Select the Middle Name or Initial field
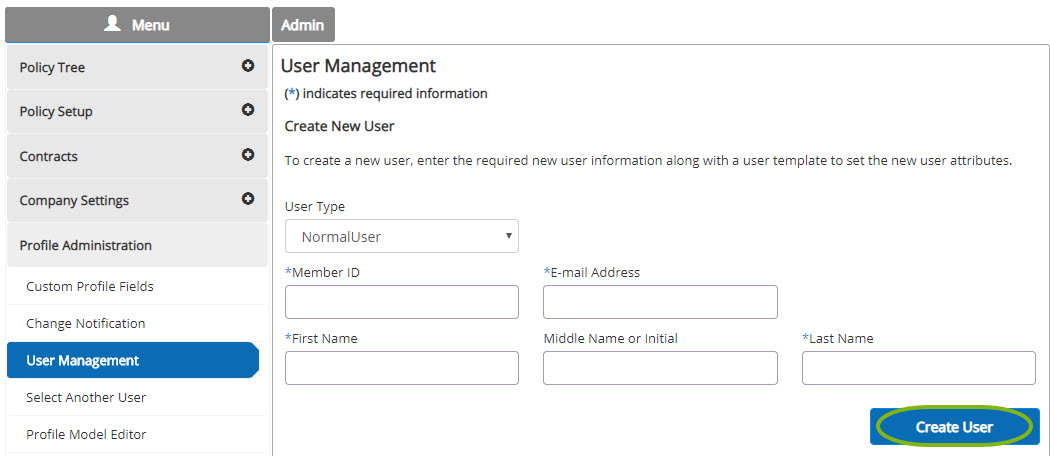 [659, 368]
